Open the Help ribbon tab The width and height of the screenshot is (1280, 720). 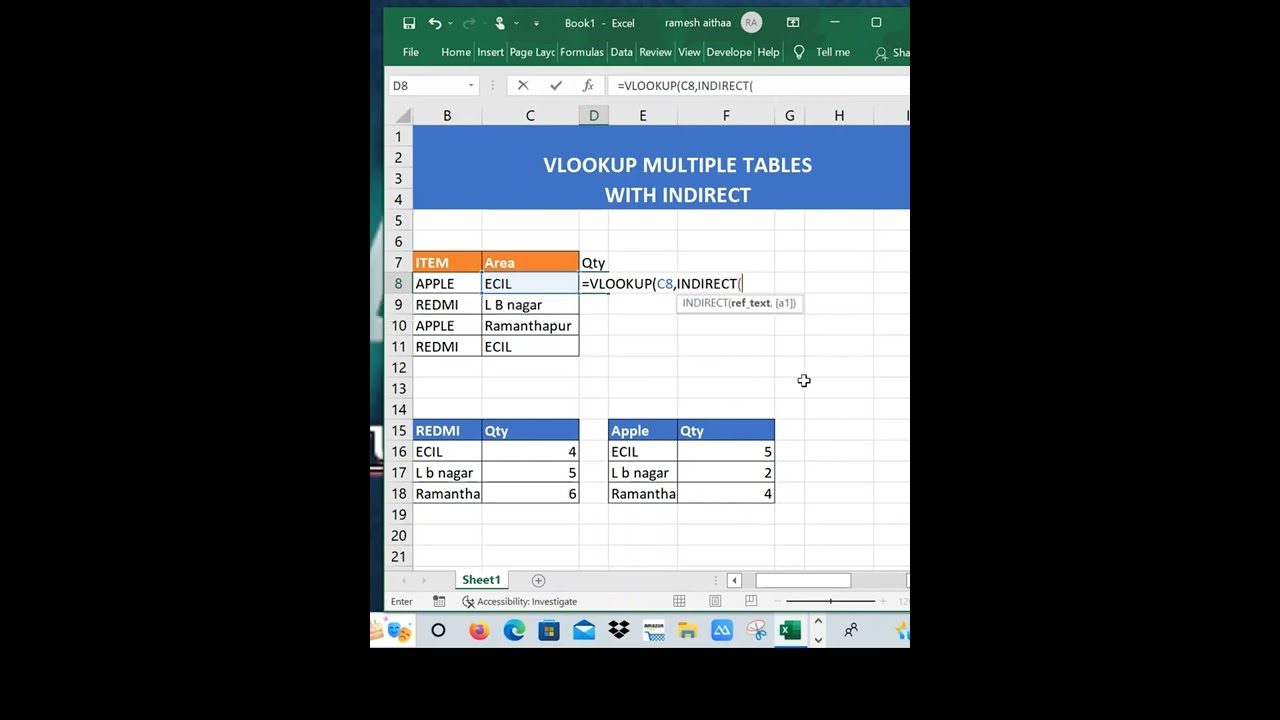(768, 52)
